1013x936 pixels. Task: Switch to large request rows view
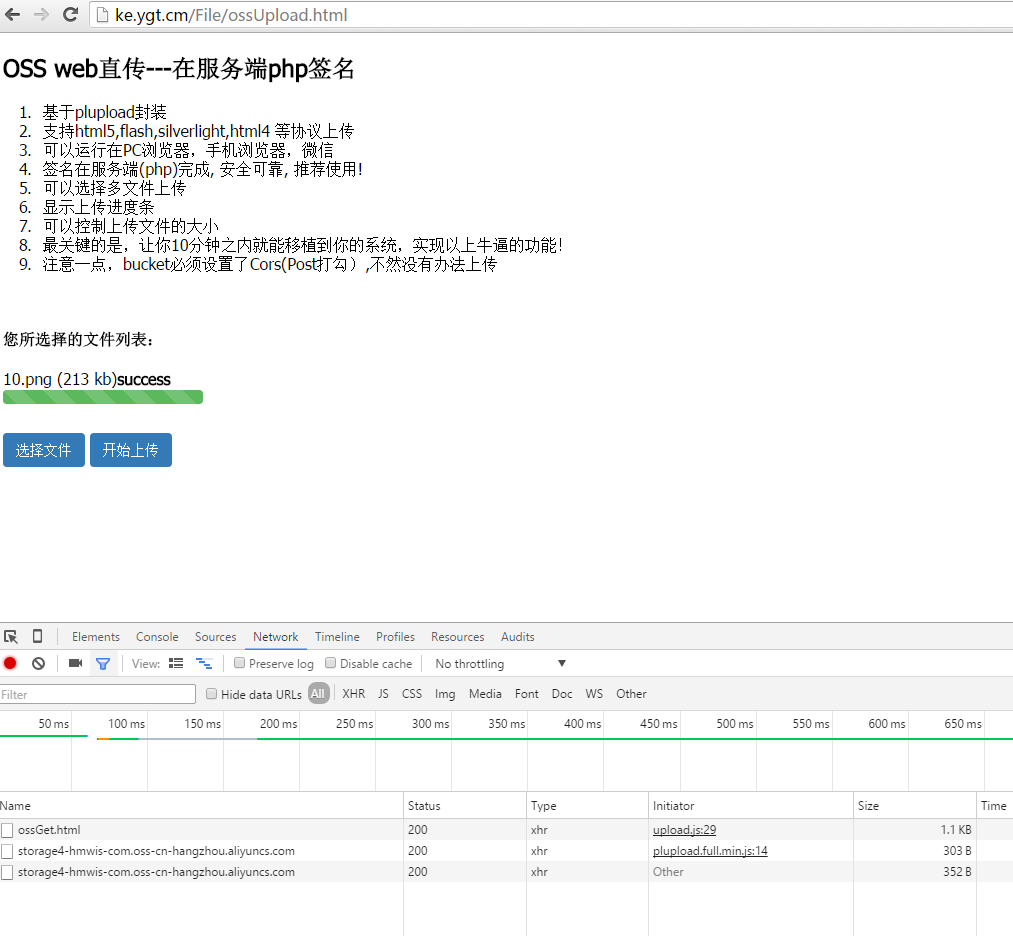(x=176, y=663)
